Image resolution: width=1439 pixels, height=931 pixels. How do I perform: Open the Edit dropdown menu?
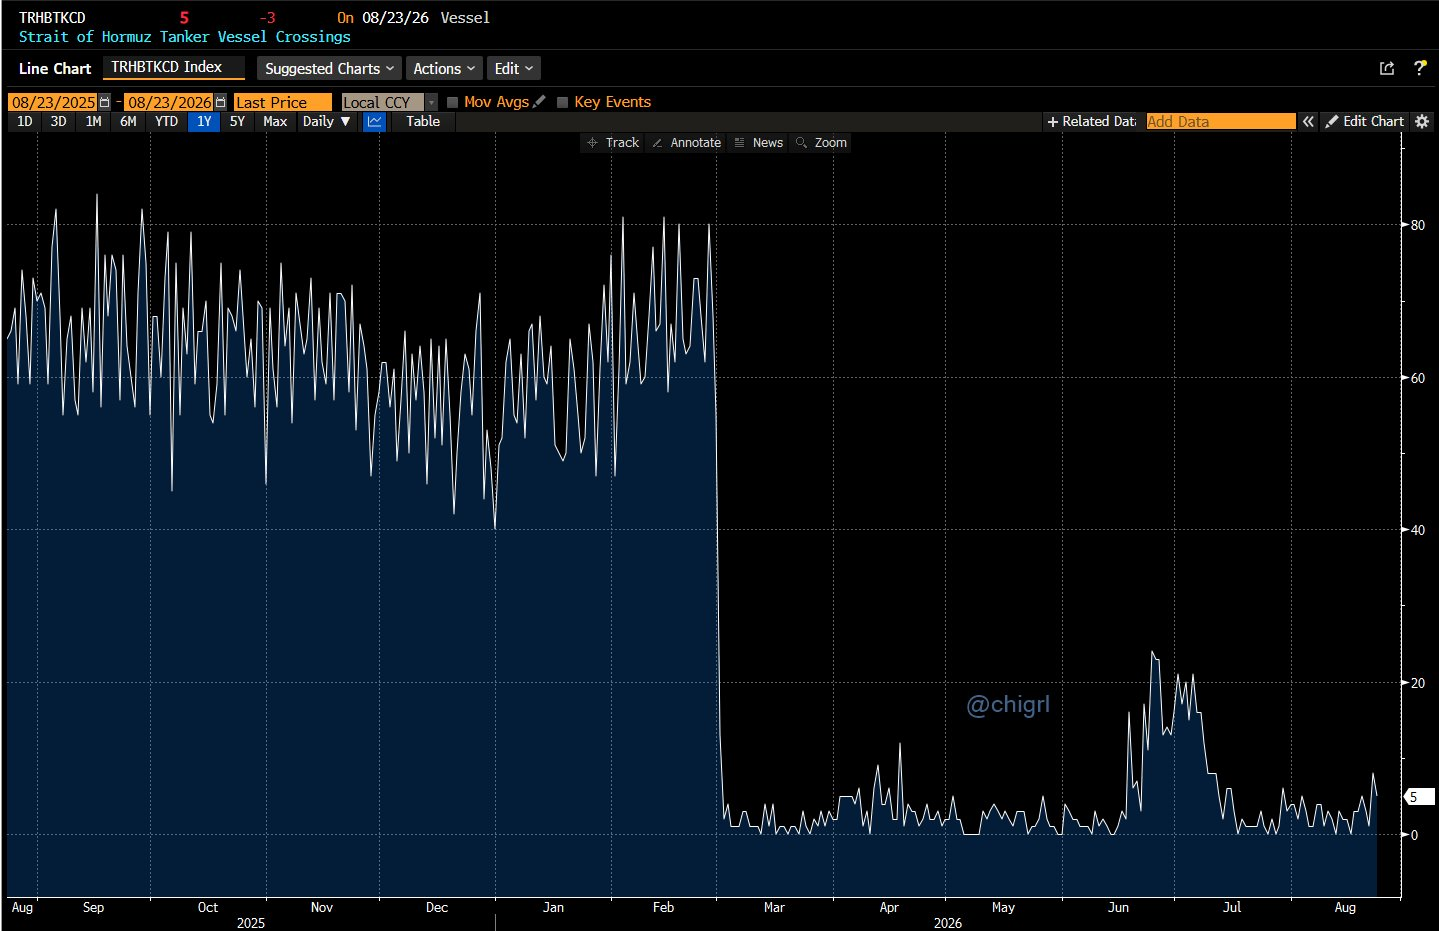pos(514,68)
